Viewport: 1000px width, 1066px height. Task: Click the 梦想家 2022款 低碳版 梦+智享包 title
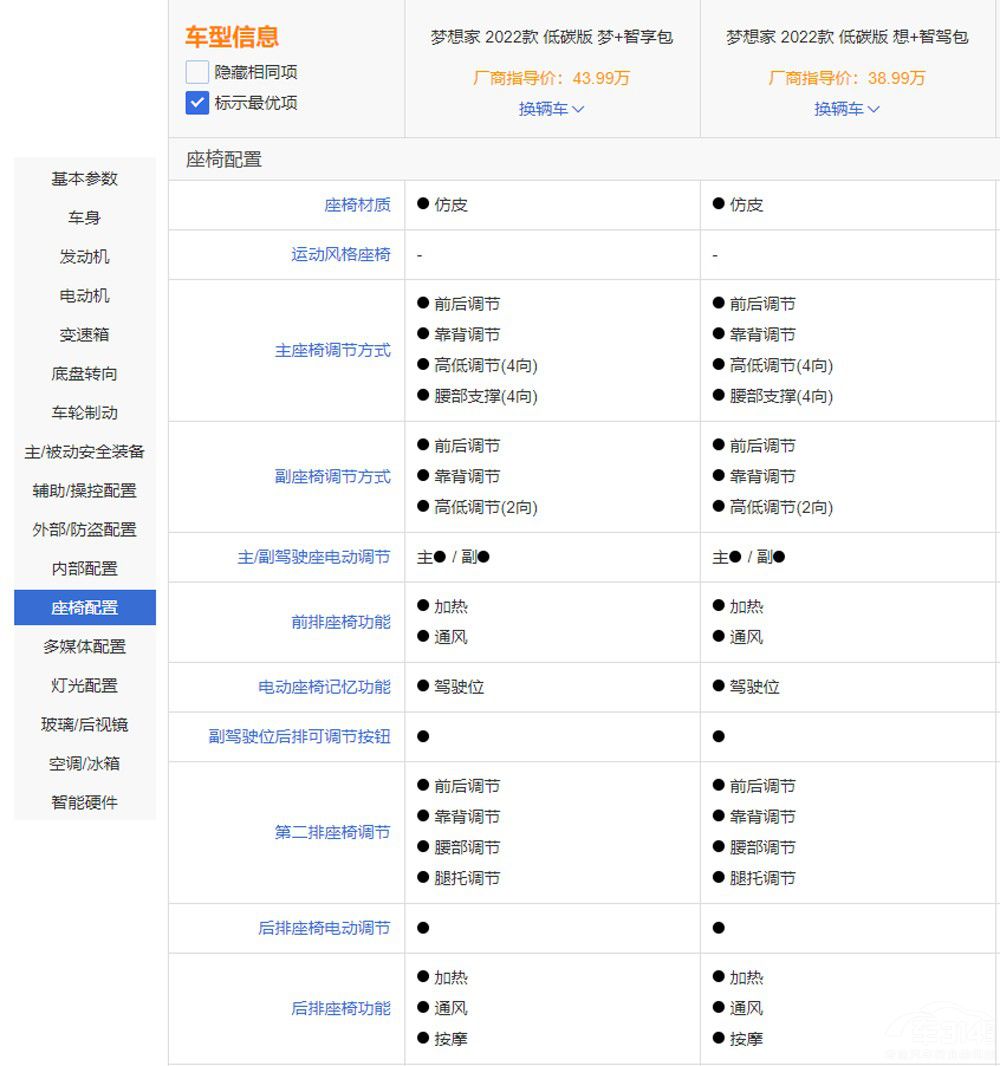[x=551, y=37]
